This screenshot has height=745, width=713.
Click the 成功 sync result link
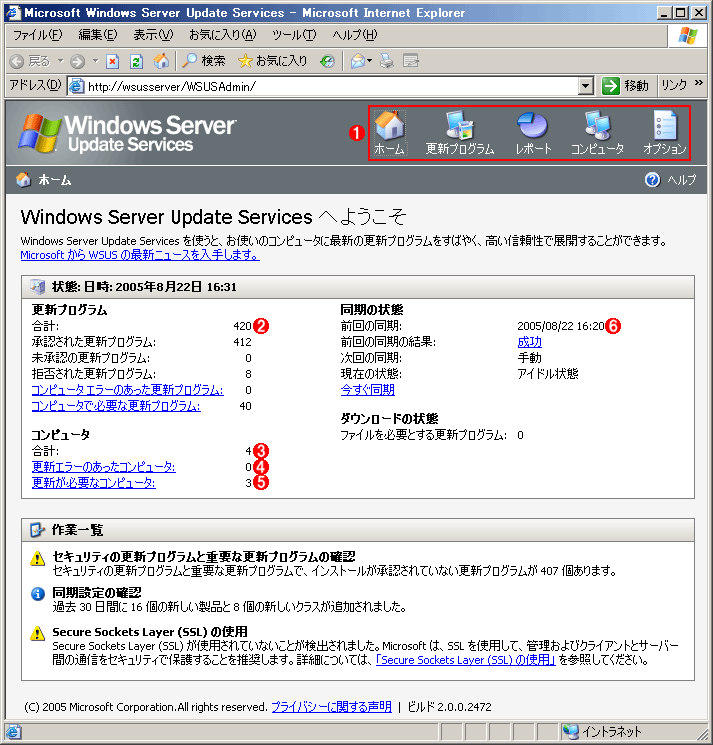(529, 342)
